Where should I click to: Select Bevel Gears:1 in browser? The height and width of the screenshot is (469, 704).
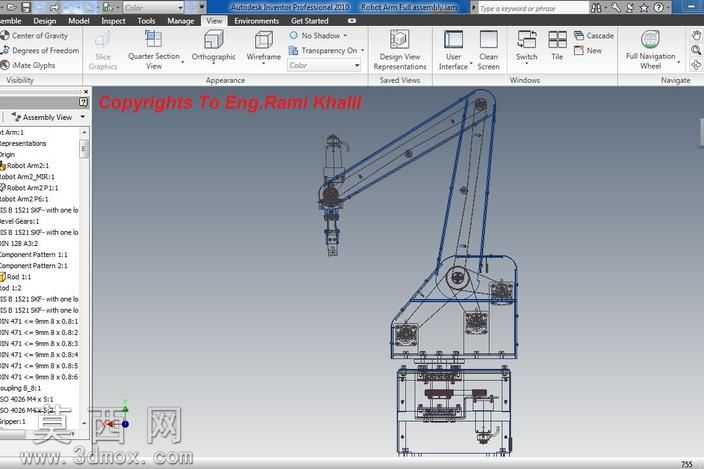coord(19,221)
